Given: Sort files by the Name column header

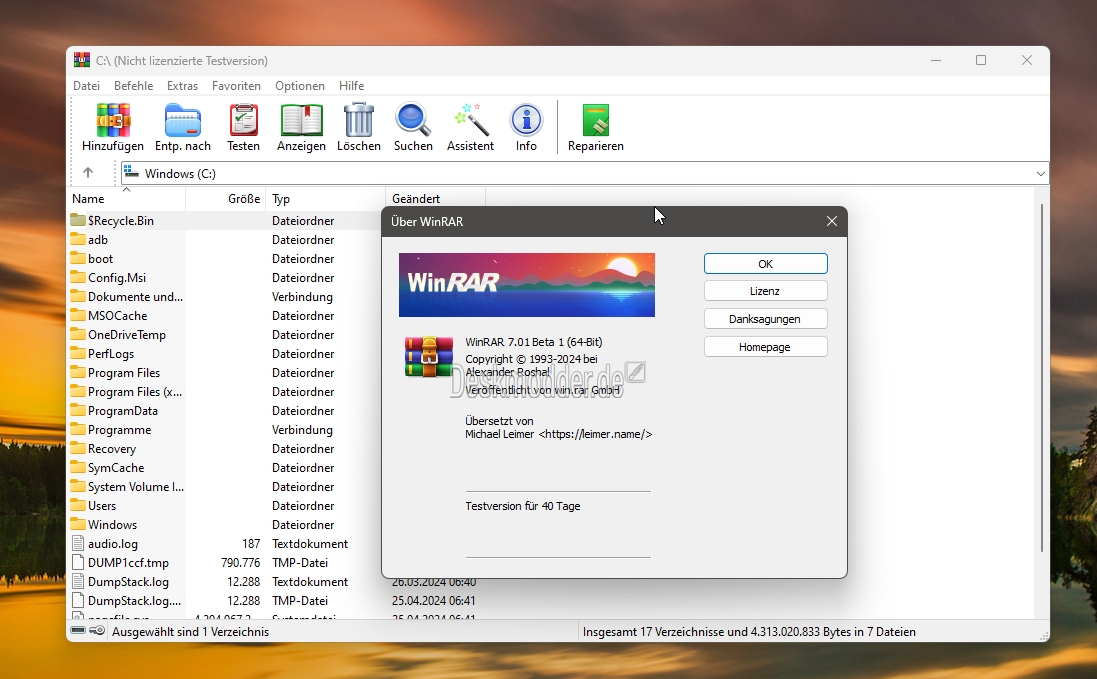Looking at the screenshot, I should (x=127, y=199).
